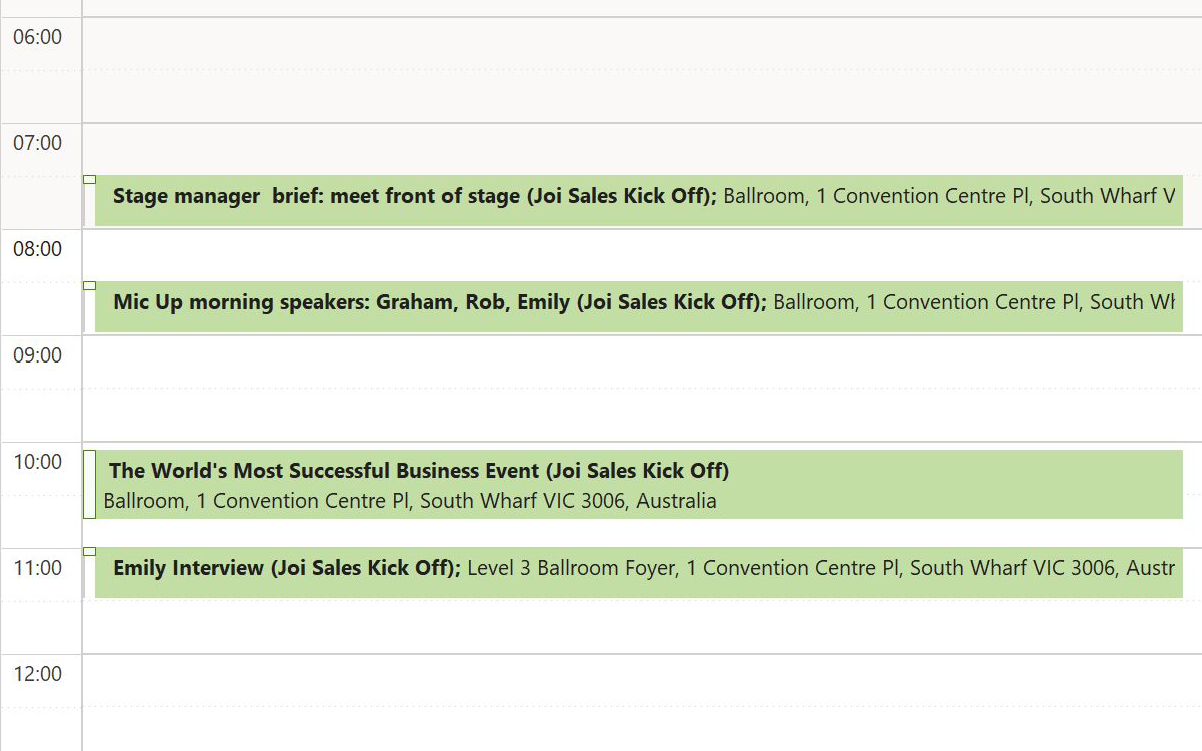
Task: Click the 11:00 time label
Action: pyautogui.click(x=38, y=569)
